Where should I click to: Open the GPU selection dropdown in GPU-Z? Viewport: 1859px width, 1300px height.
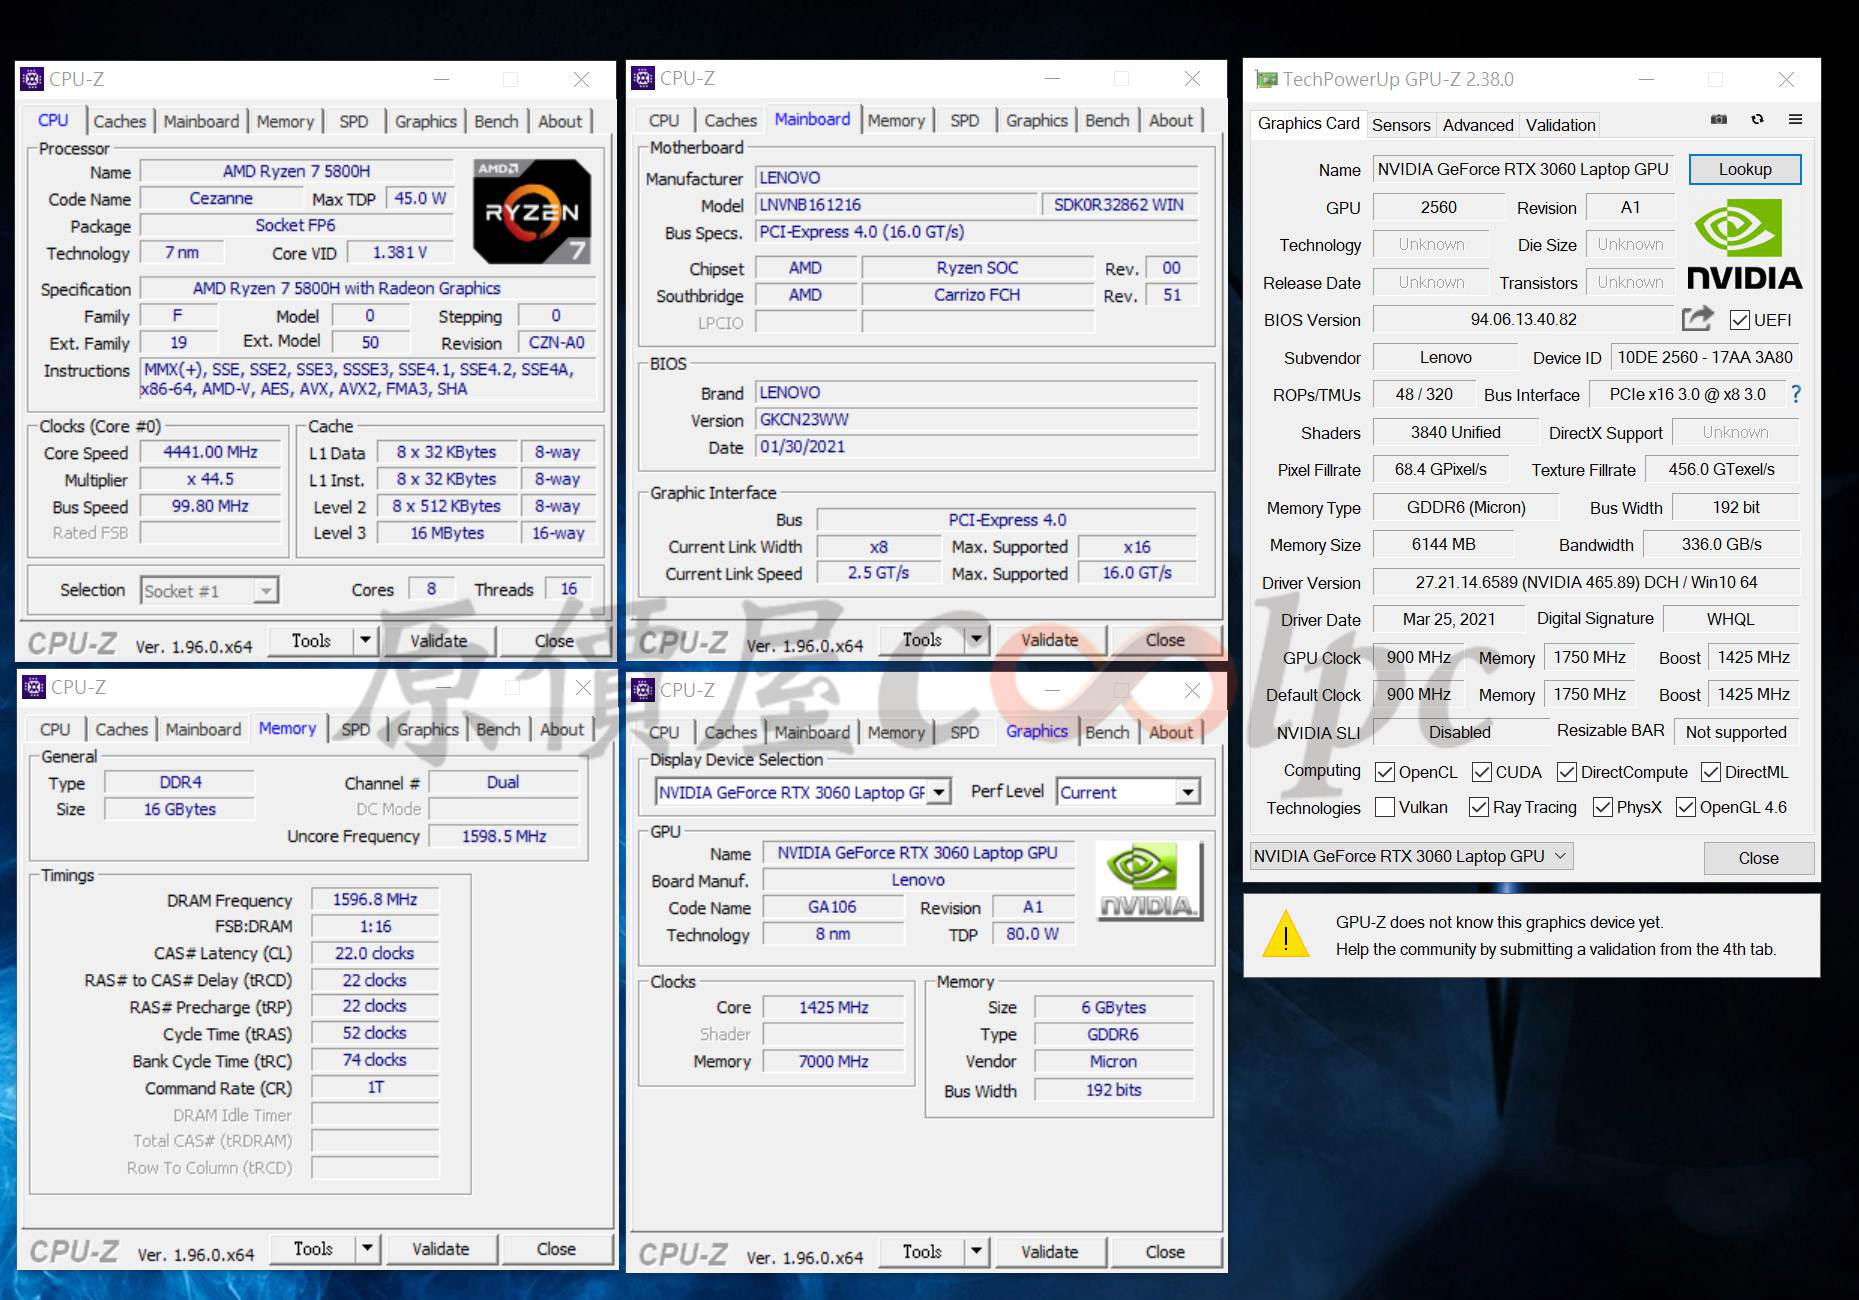pyautogui.click(x=1411, y=856)
